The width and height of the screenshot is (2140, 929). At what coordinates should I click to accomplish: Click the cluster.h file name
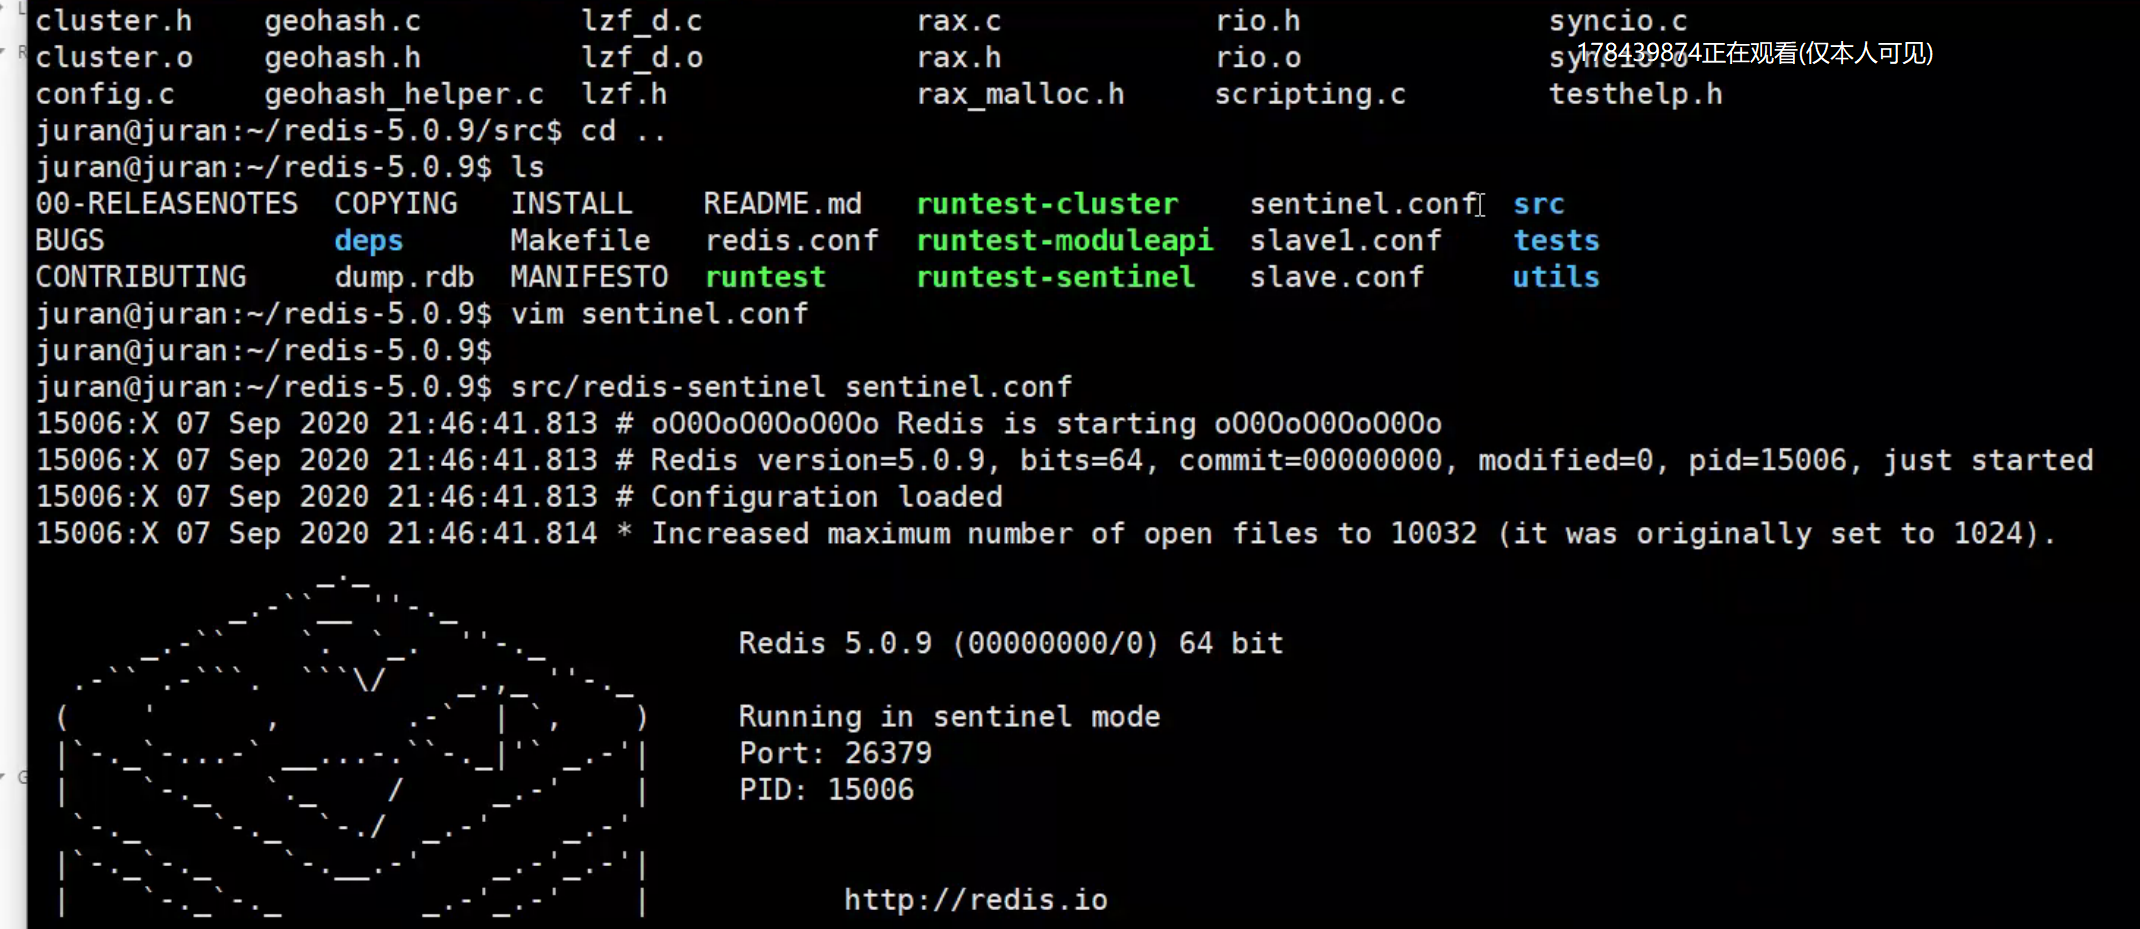click(114, 21)
